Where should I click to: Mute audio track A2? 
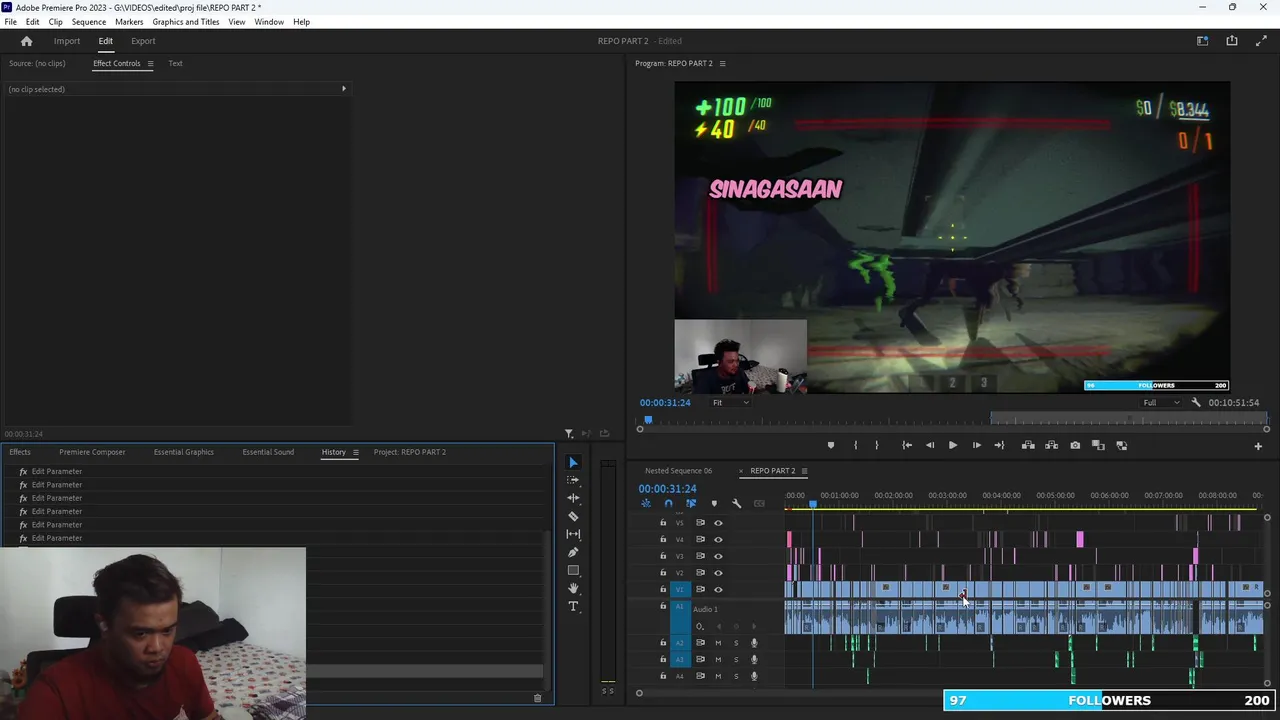click(717, 643)
